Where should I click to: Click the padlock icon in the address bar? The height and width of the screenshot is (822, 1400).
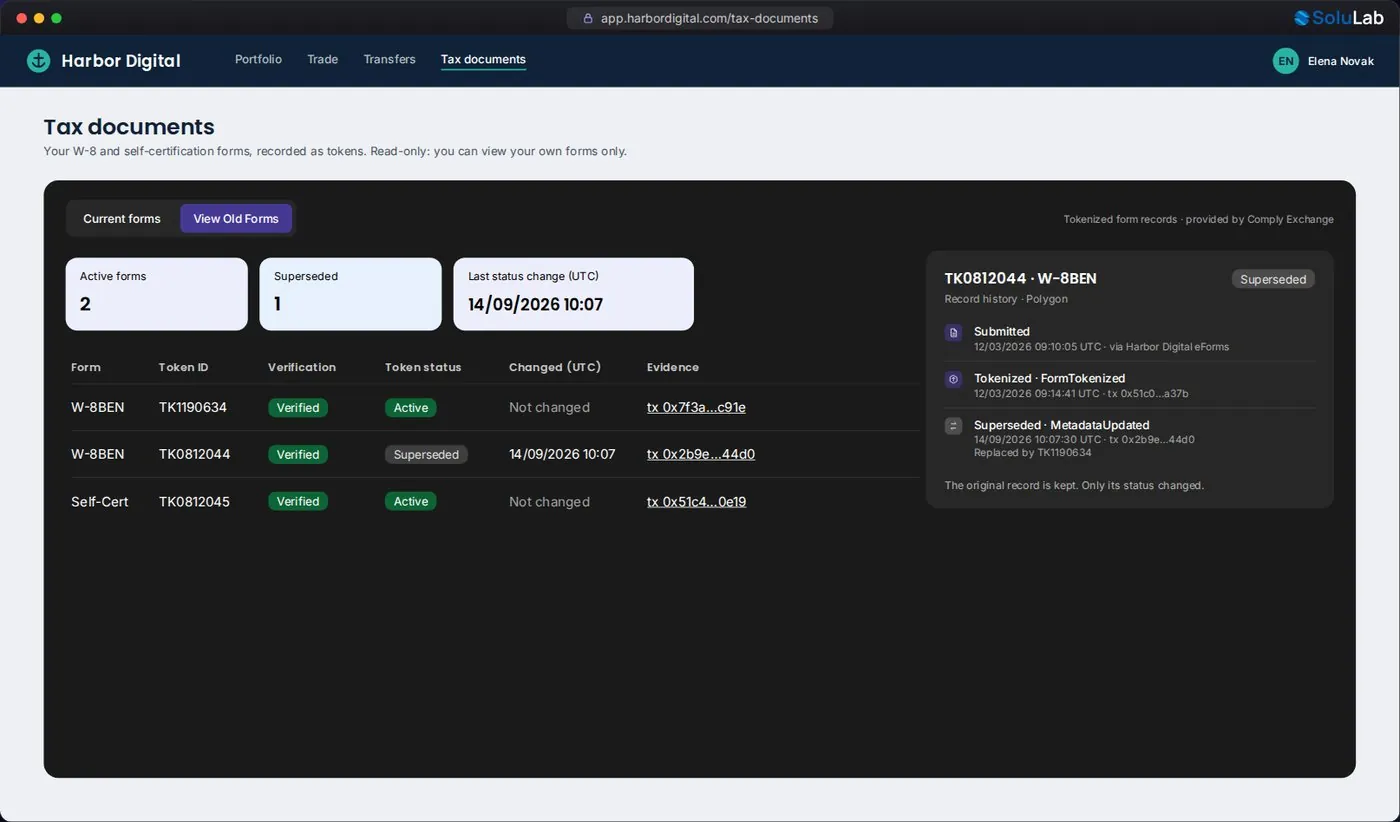tap(588, 18)
